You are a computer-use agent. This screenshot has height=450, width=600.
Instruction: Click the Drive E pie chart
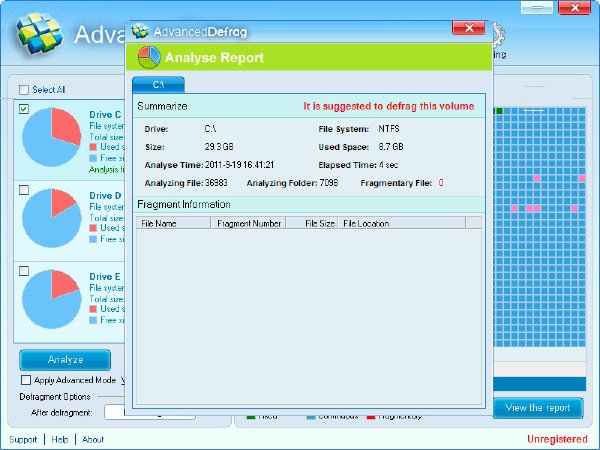(x=52, y=299)
